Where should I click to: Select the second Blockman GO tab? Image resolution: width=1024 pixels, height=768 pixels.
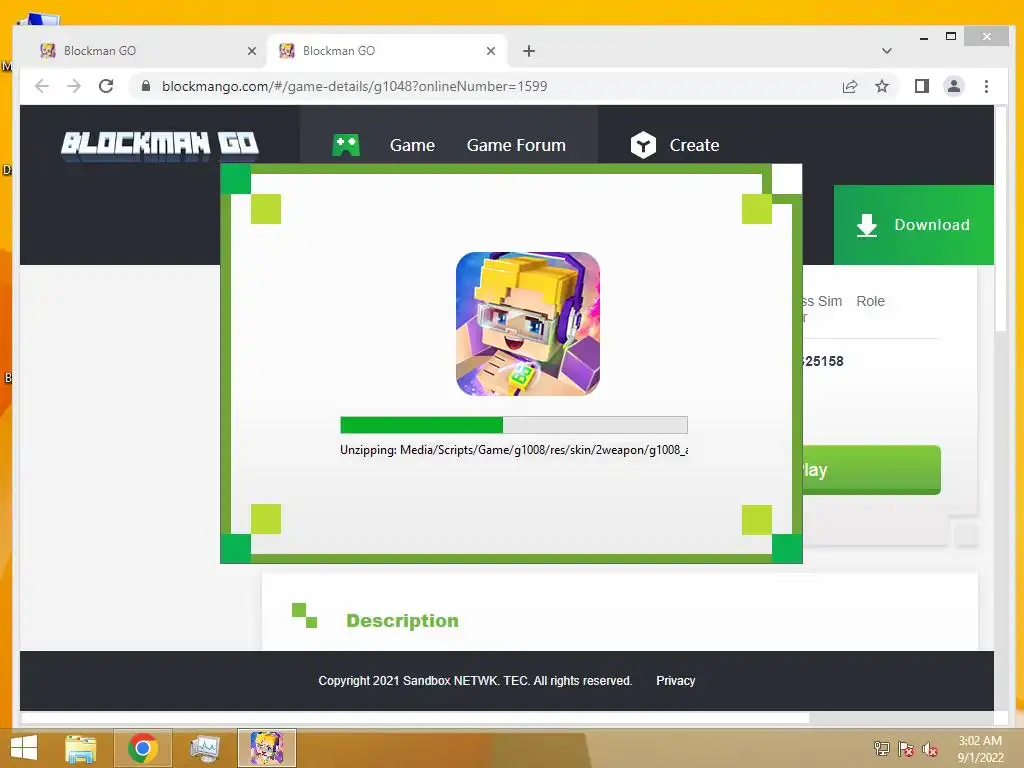coord(387,51)
